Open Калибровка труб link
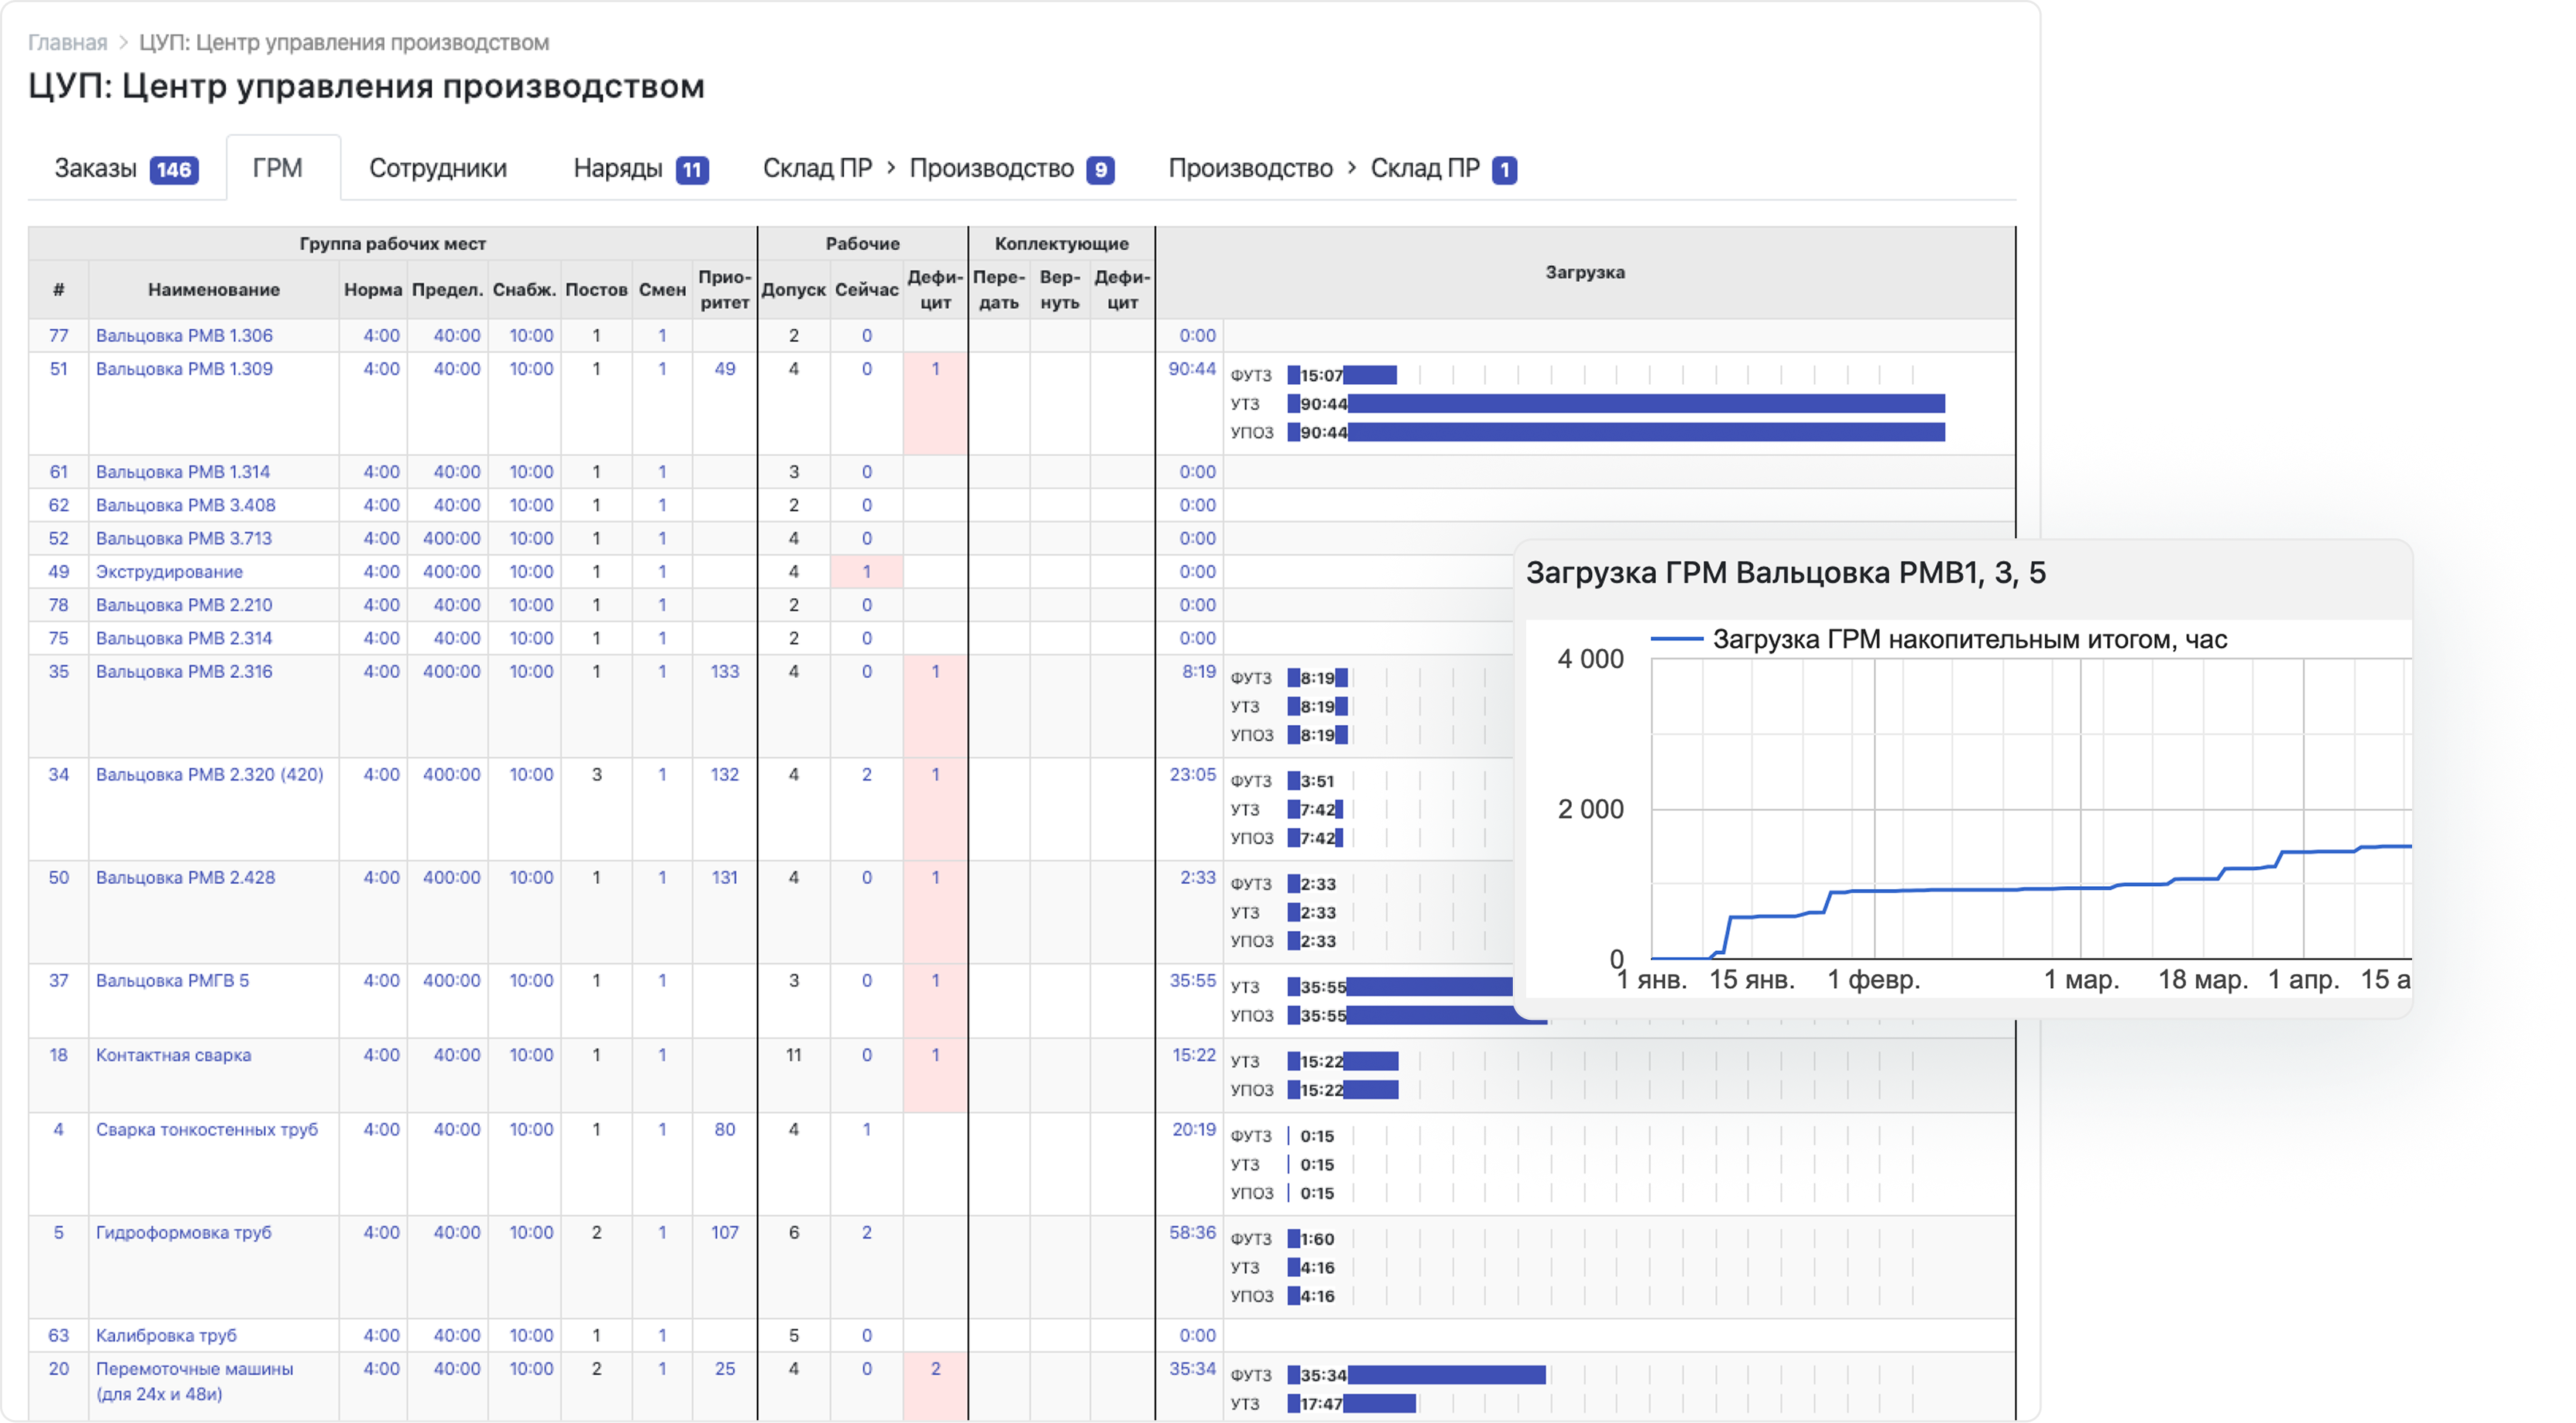 click(166, 1335)
